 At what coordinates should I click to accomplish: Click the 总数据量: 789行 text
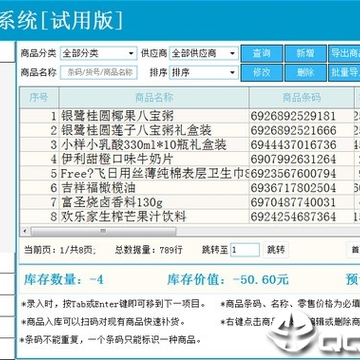point(149,250)
